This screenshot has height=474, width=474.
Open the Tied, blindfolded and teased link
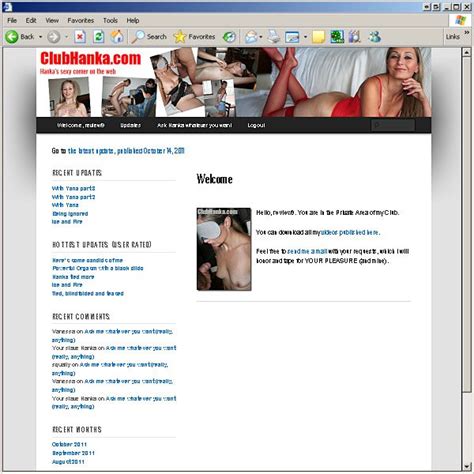tap(88, 293)
